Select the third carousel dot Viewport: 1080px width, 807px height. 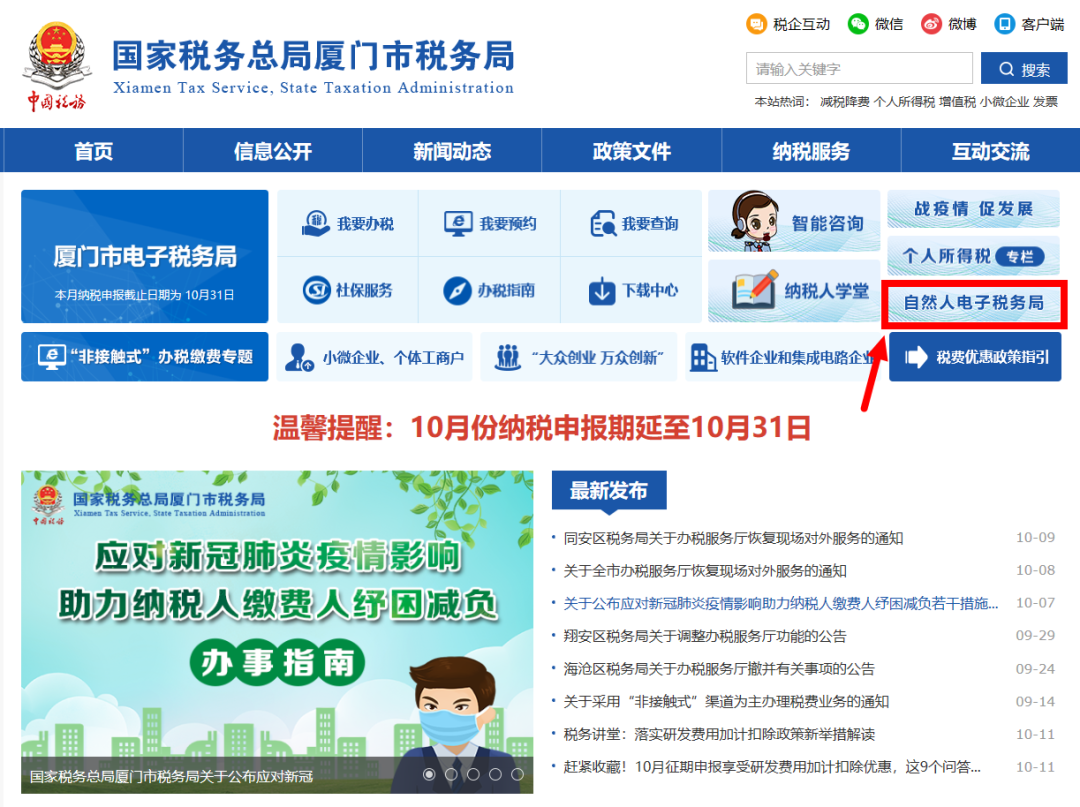pyautogui.click(x=473, y=775)
